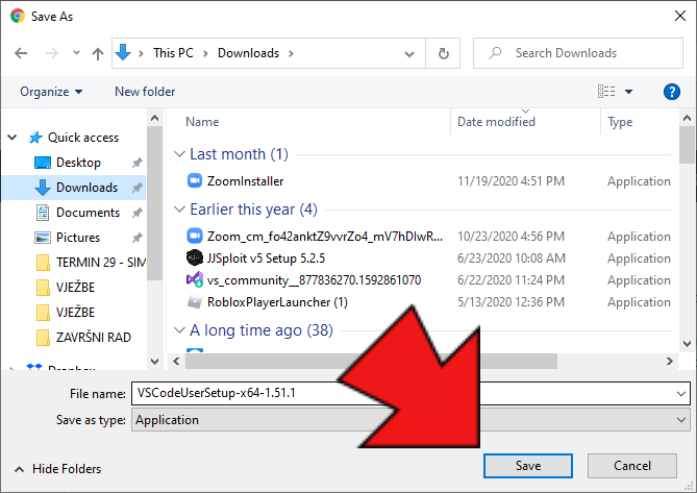
Task: Open the Help question mark icon
Action: (x=672, y=91)
